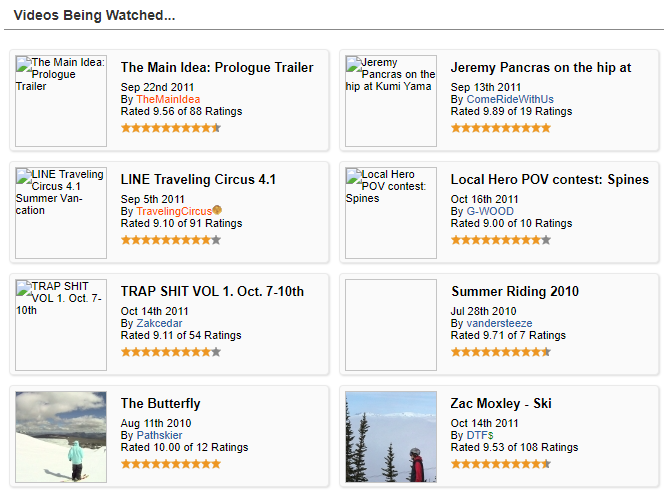Click star rating under LINE Traveling Circus
The height and width of the screenshot is (492, 665).
(x=170, y=240)
